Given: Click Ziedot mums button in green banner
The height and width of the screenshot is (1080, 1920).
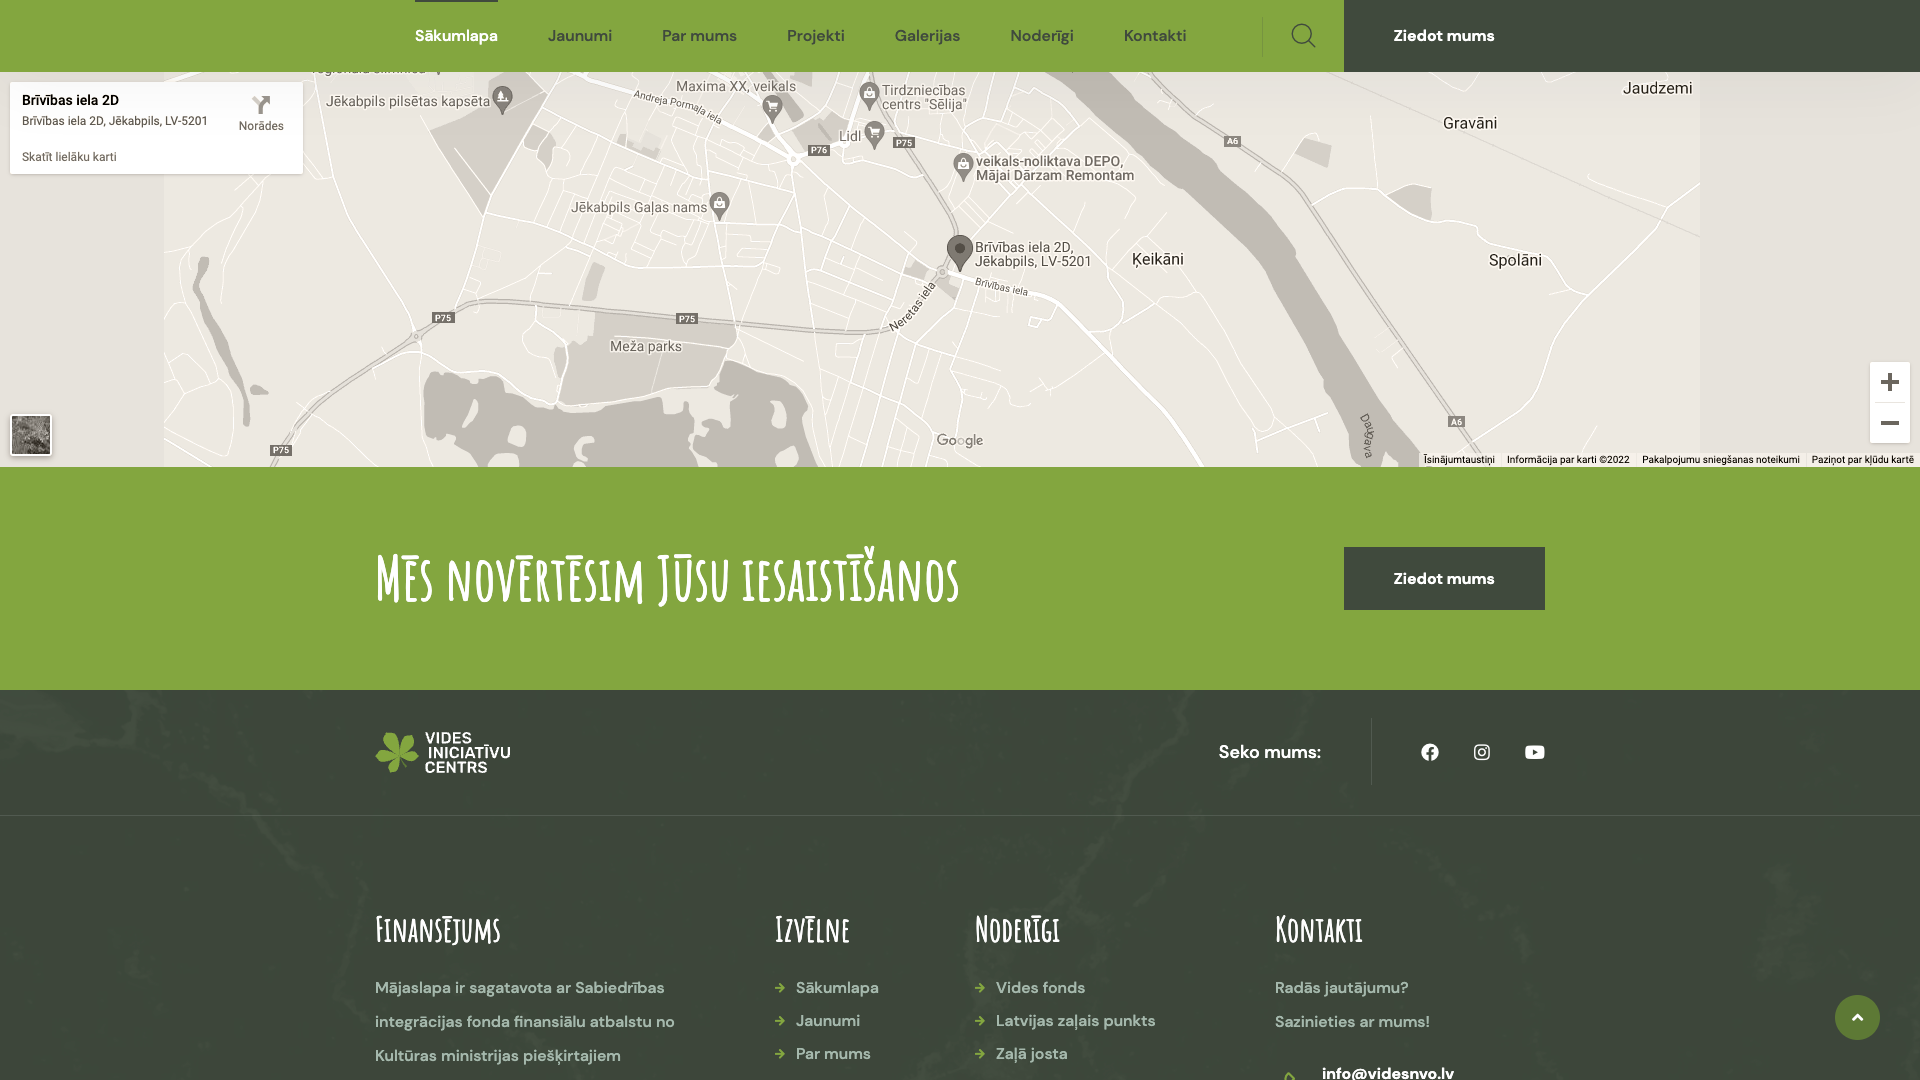Looking at the screenshot, I should (x=1443, y=578).
